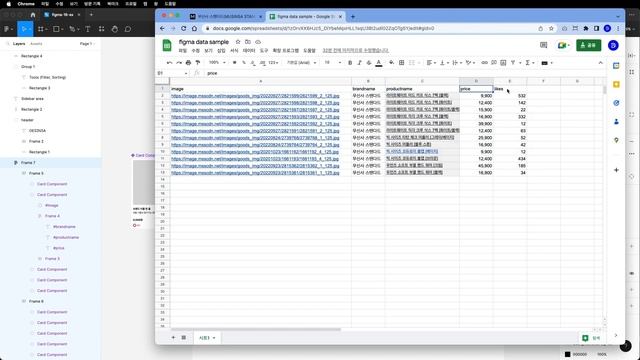Open the 데이터 menu in Google Sheets

click(249, 50)
